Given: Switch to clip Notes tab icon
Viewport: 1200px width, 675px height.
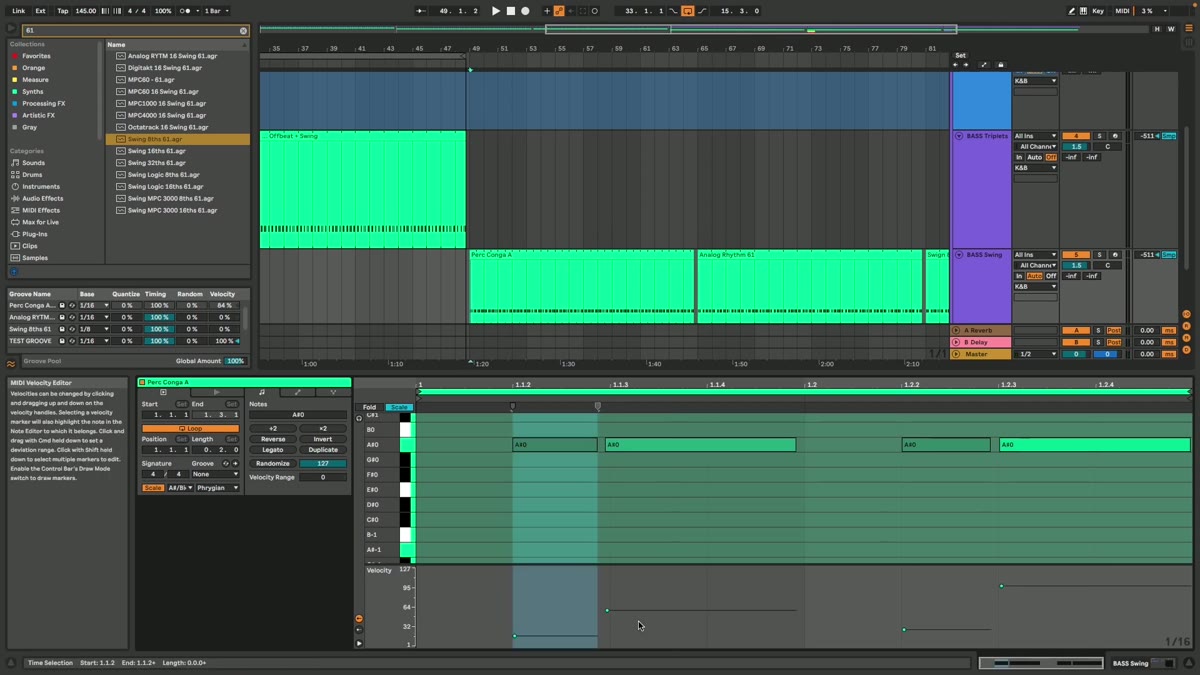Looking at the screenshot, I should [x=261, y=393].
